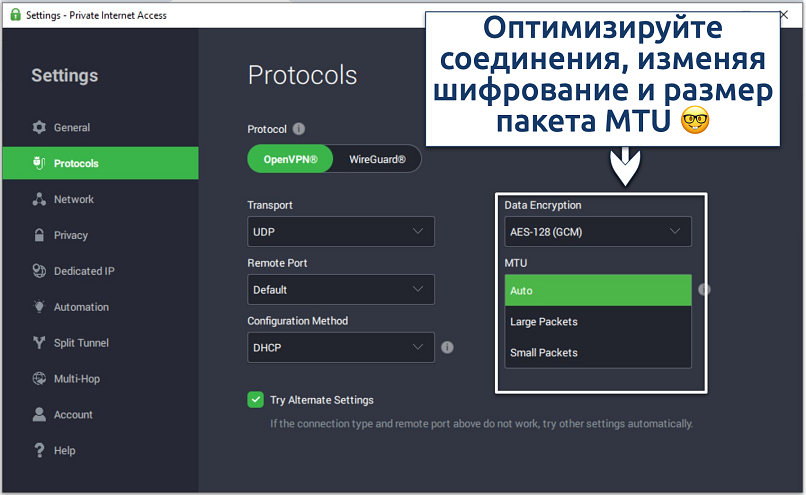Go to Network settings

[100, 199]
